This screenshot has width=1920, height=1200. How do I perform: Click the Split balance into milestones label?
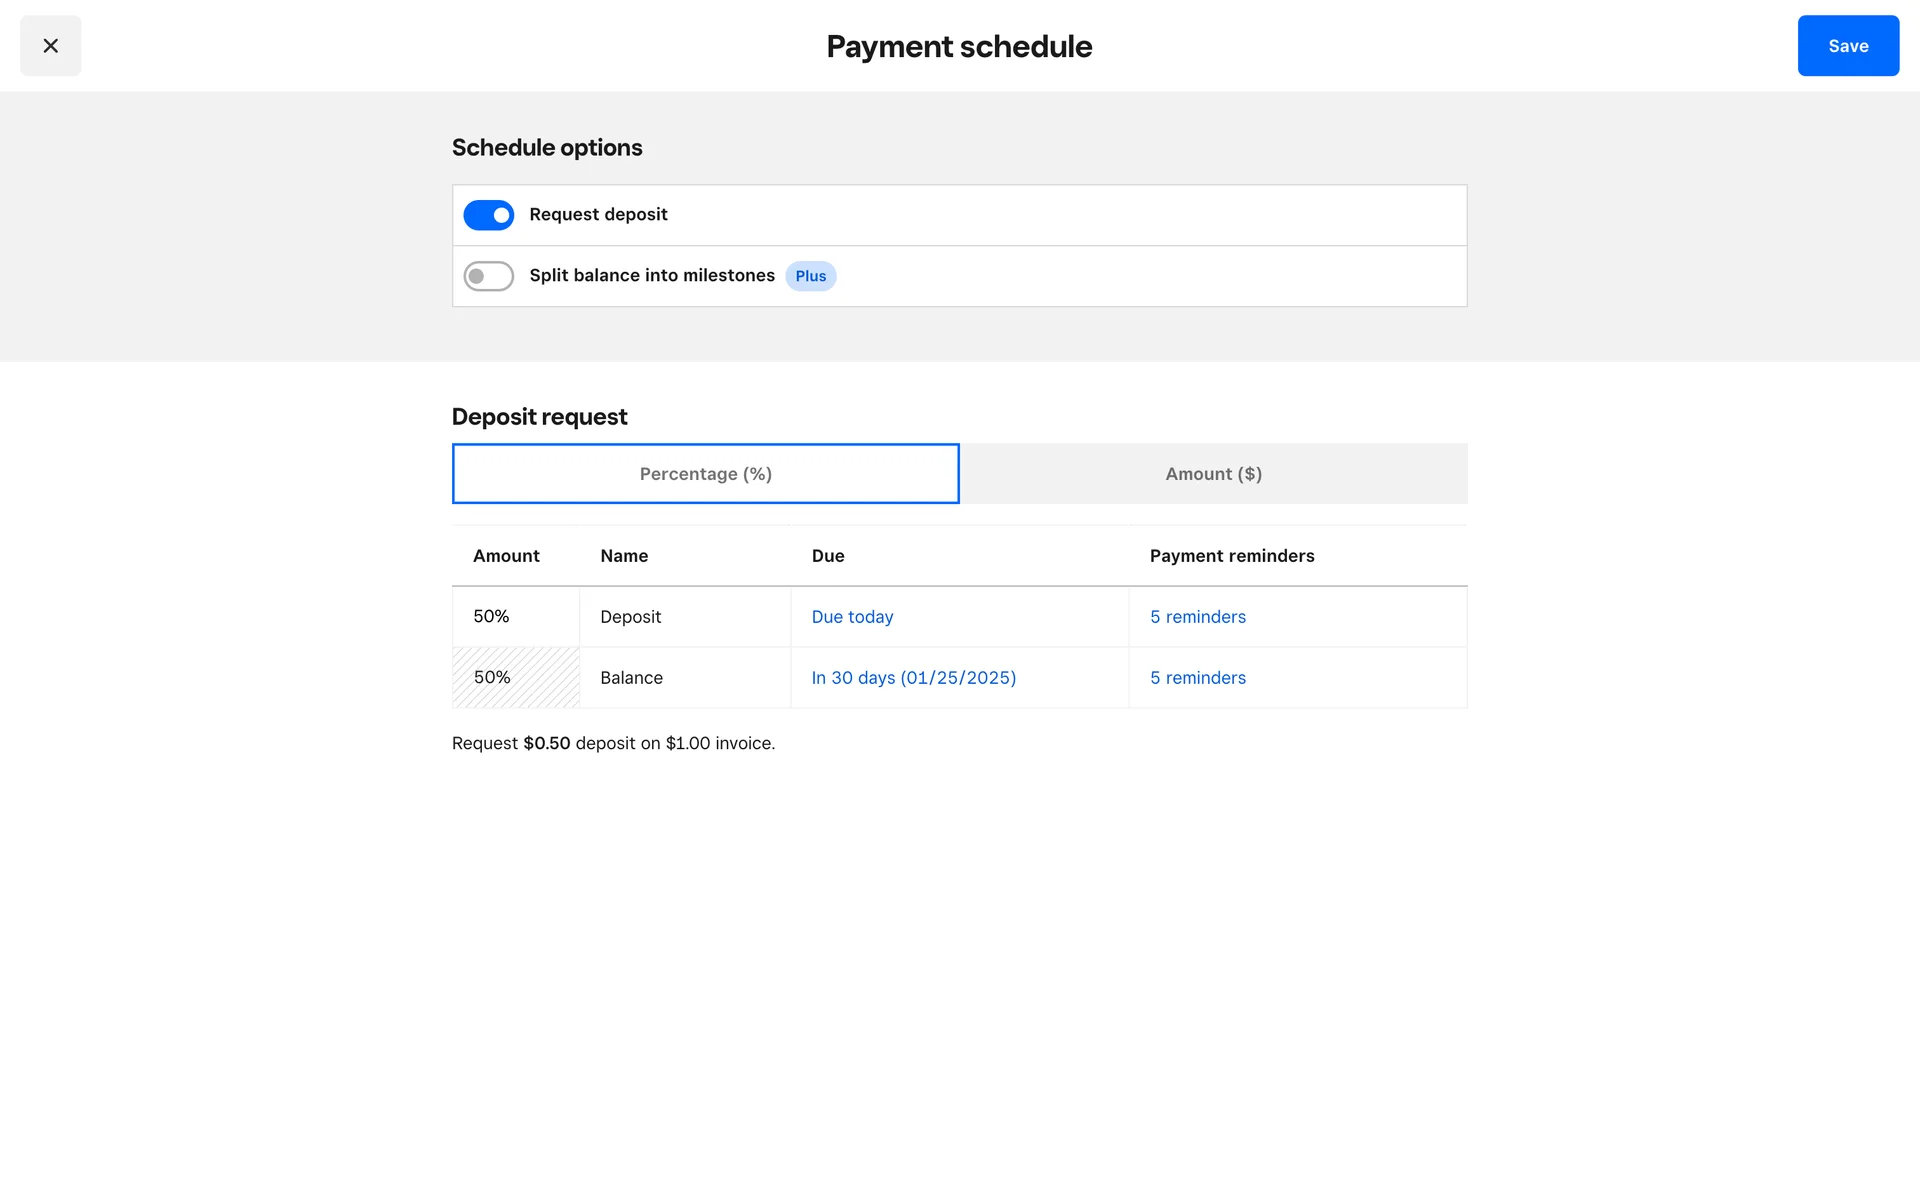pos(651,276)
